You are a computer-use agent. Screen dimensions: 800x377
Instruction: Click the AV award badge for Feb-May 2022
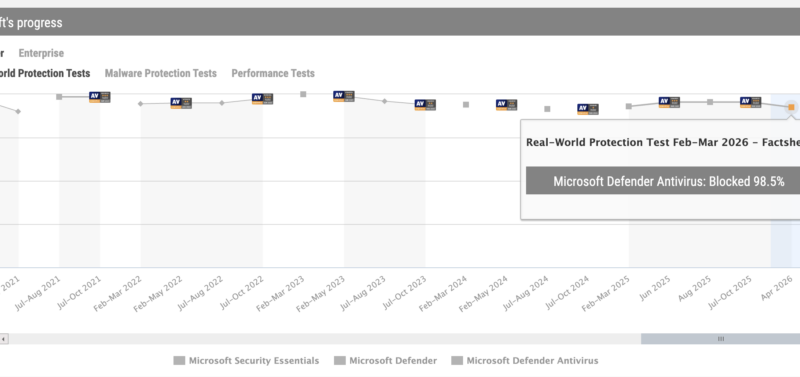[181, 104]
